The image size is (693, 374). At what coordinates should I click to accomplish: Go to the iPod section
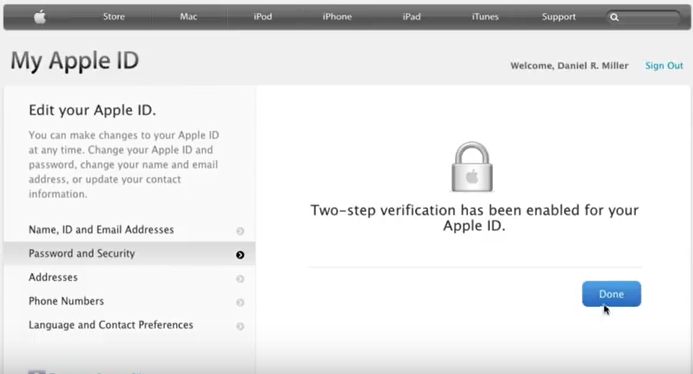[x=263, y=17]
